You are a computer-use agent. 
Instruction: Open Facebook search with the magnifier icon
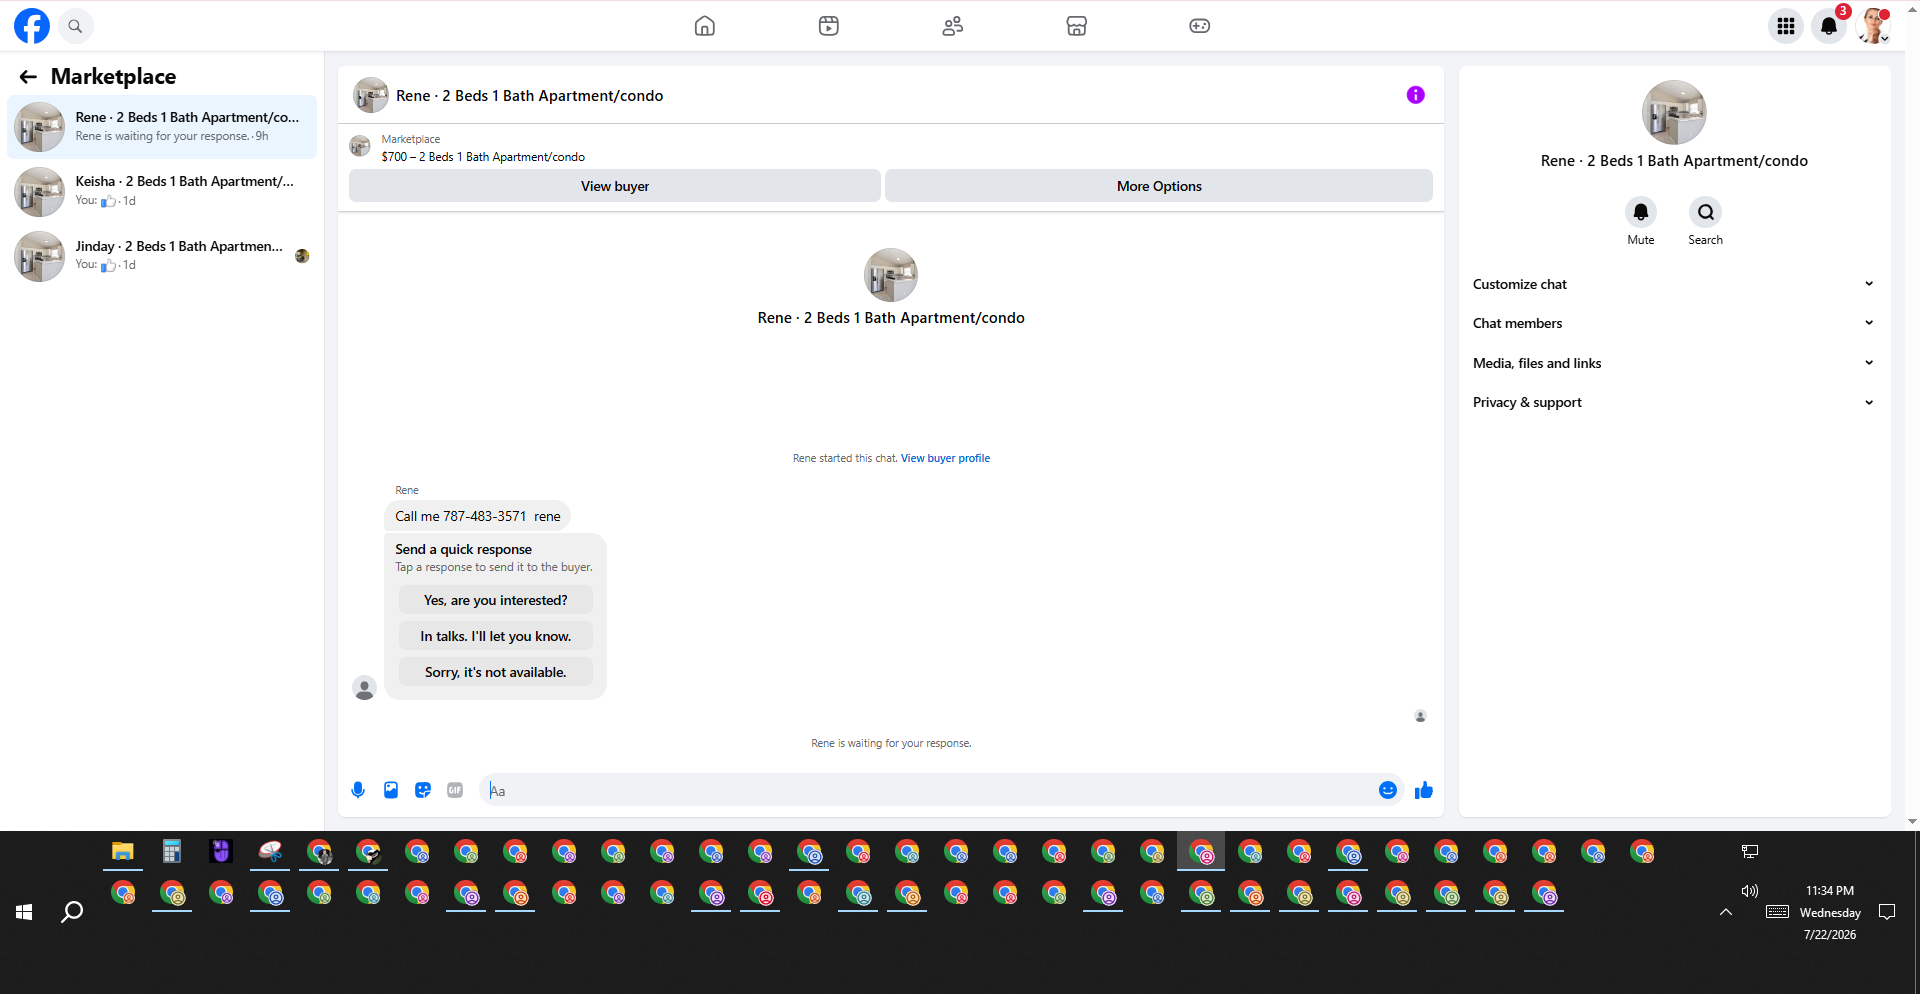(75, 26)
